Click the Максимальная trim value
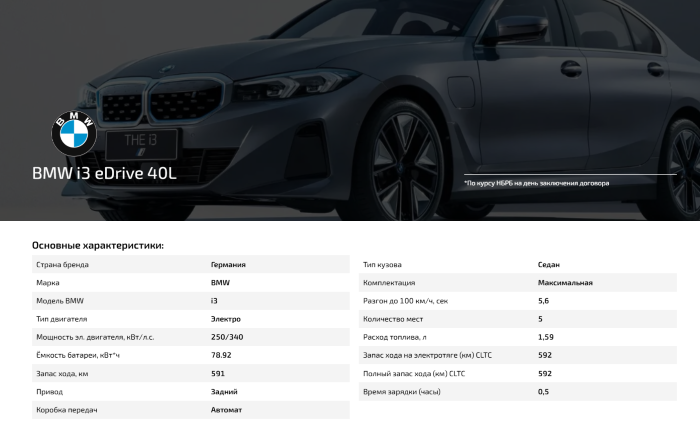700x432 pixels. click(565, 283)
